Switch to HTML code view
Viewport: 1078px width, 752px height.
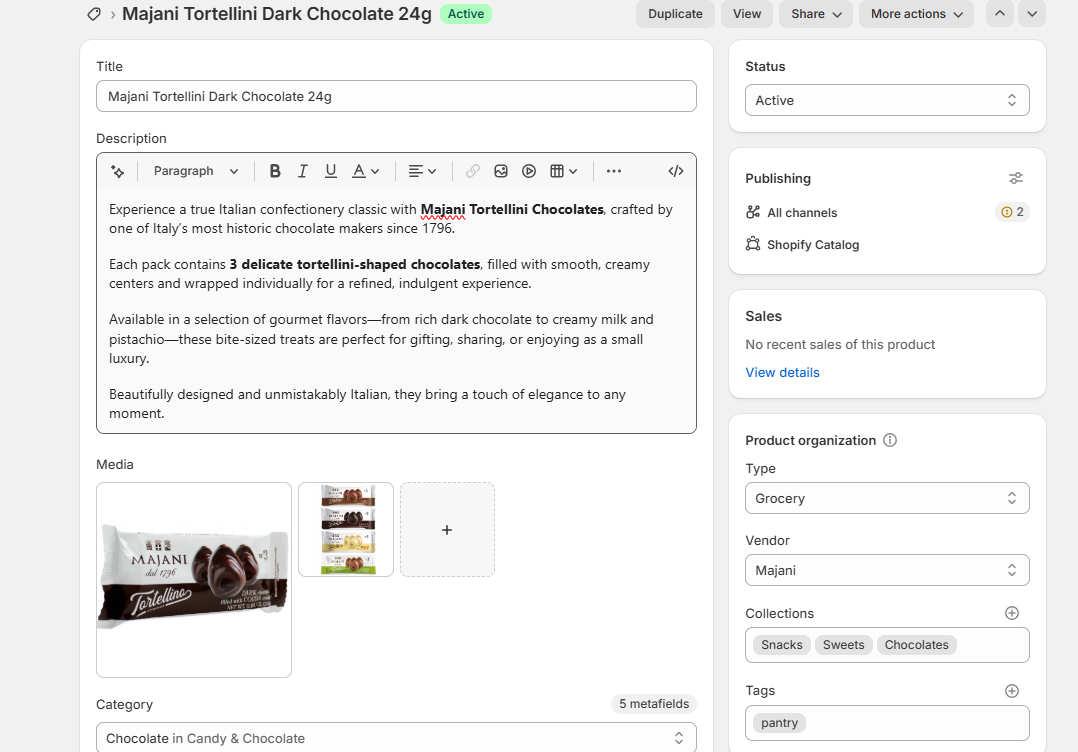coord(676,171)
